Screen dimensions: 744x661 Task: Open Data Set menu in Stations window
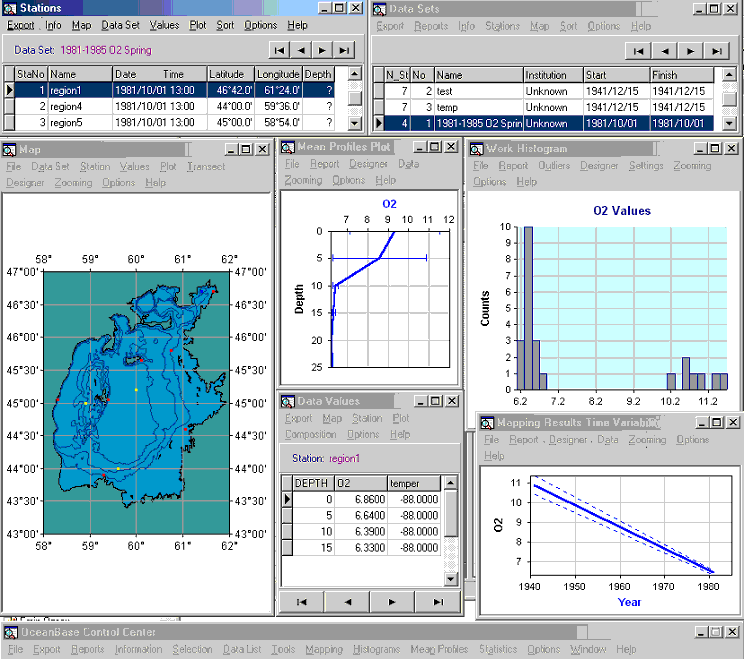(121, 26)
